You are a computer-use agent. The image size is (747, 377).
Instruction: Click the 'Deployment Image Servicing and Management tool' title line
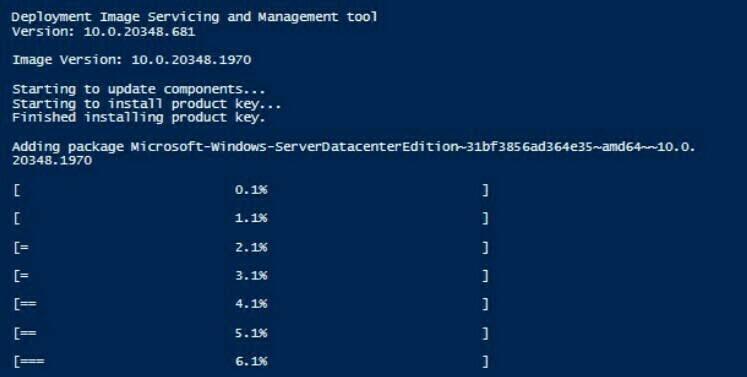coord(194,17)
